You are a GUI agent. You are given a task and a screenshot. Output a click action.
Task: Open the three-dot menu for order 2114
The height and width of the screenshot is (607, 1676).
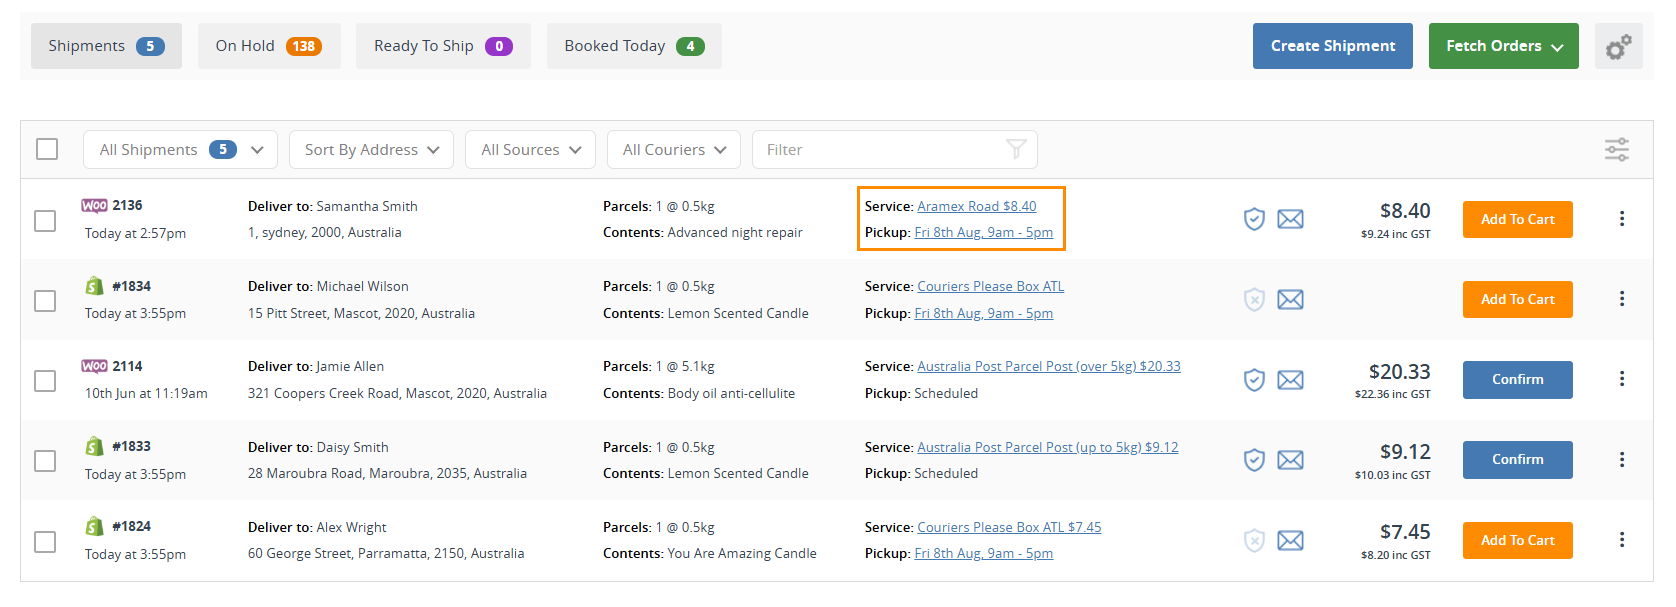[1621, 379]
